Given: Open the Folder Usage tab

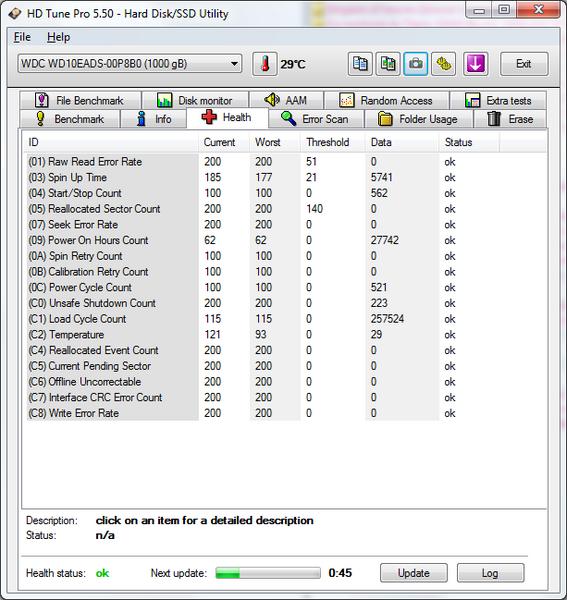Looking at the screenshot, I should [x=419, y=119].
